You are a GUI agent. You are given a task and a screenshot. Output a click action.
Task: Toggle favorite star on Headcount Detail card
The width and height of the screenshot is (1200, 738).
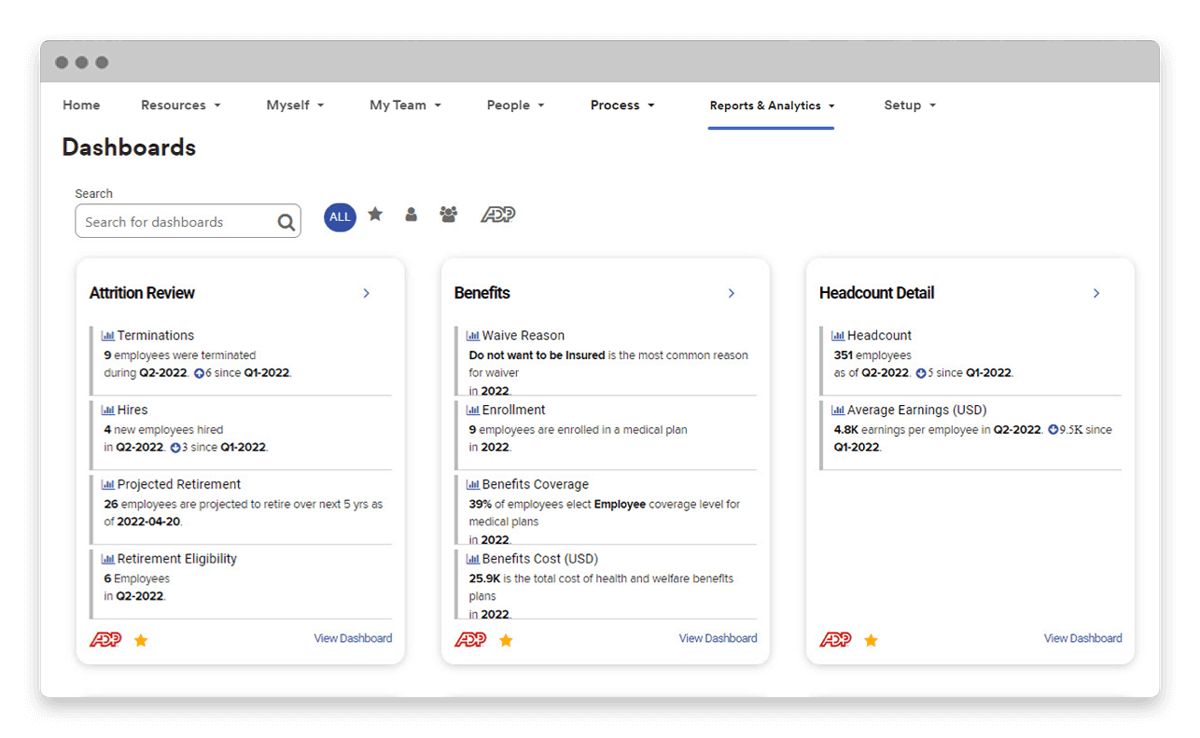click(x=871, y=640)
